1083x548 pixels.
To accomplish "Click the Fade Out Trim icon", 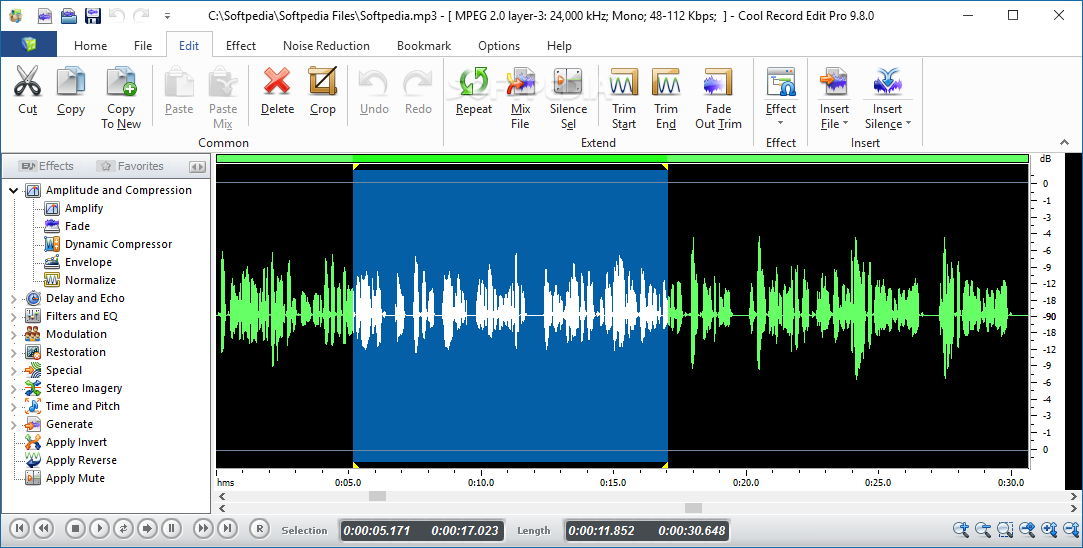I will tap(718, 82).
